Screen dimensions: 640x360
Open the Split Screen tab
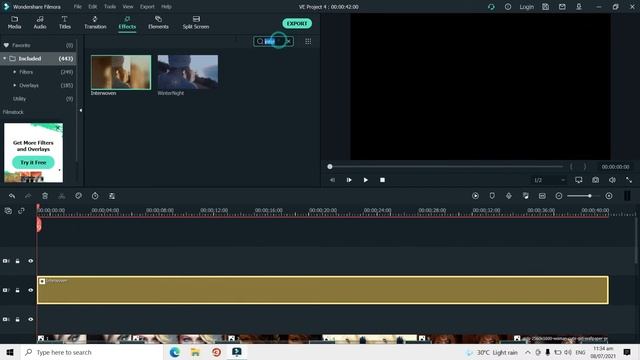click(x=196, y=22)
